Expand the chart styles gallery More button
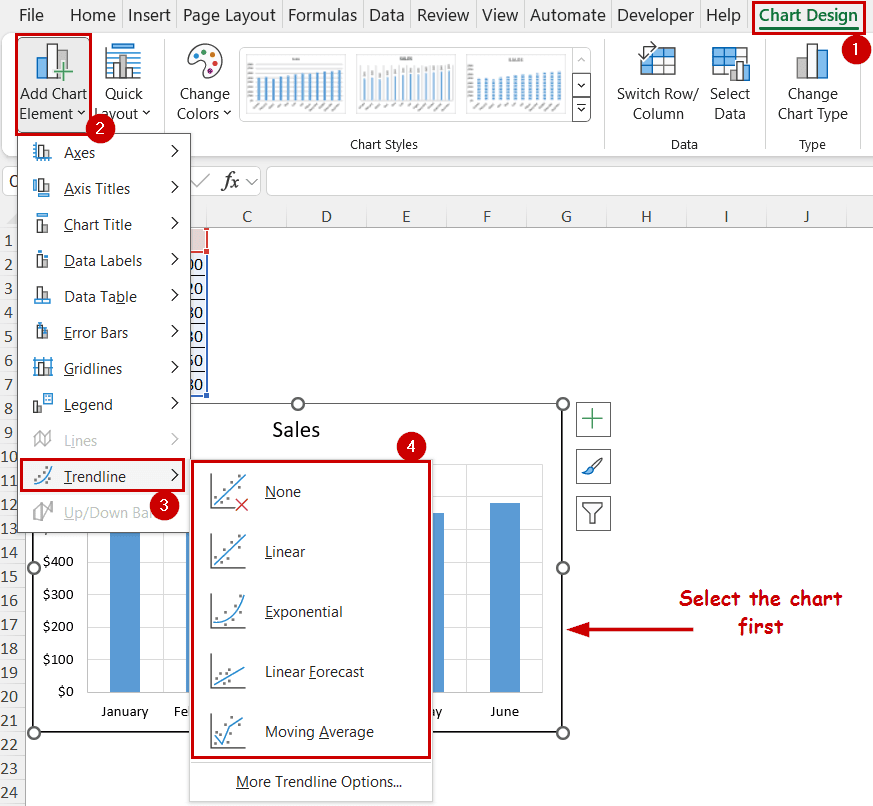 [x=581, y=109]
